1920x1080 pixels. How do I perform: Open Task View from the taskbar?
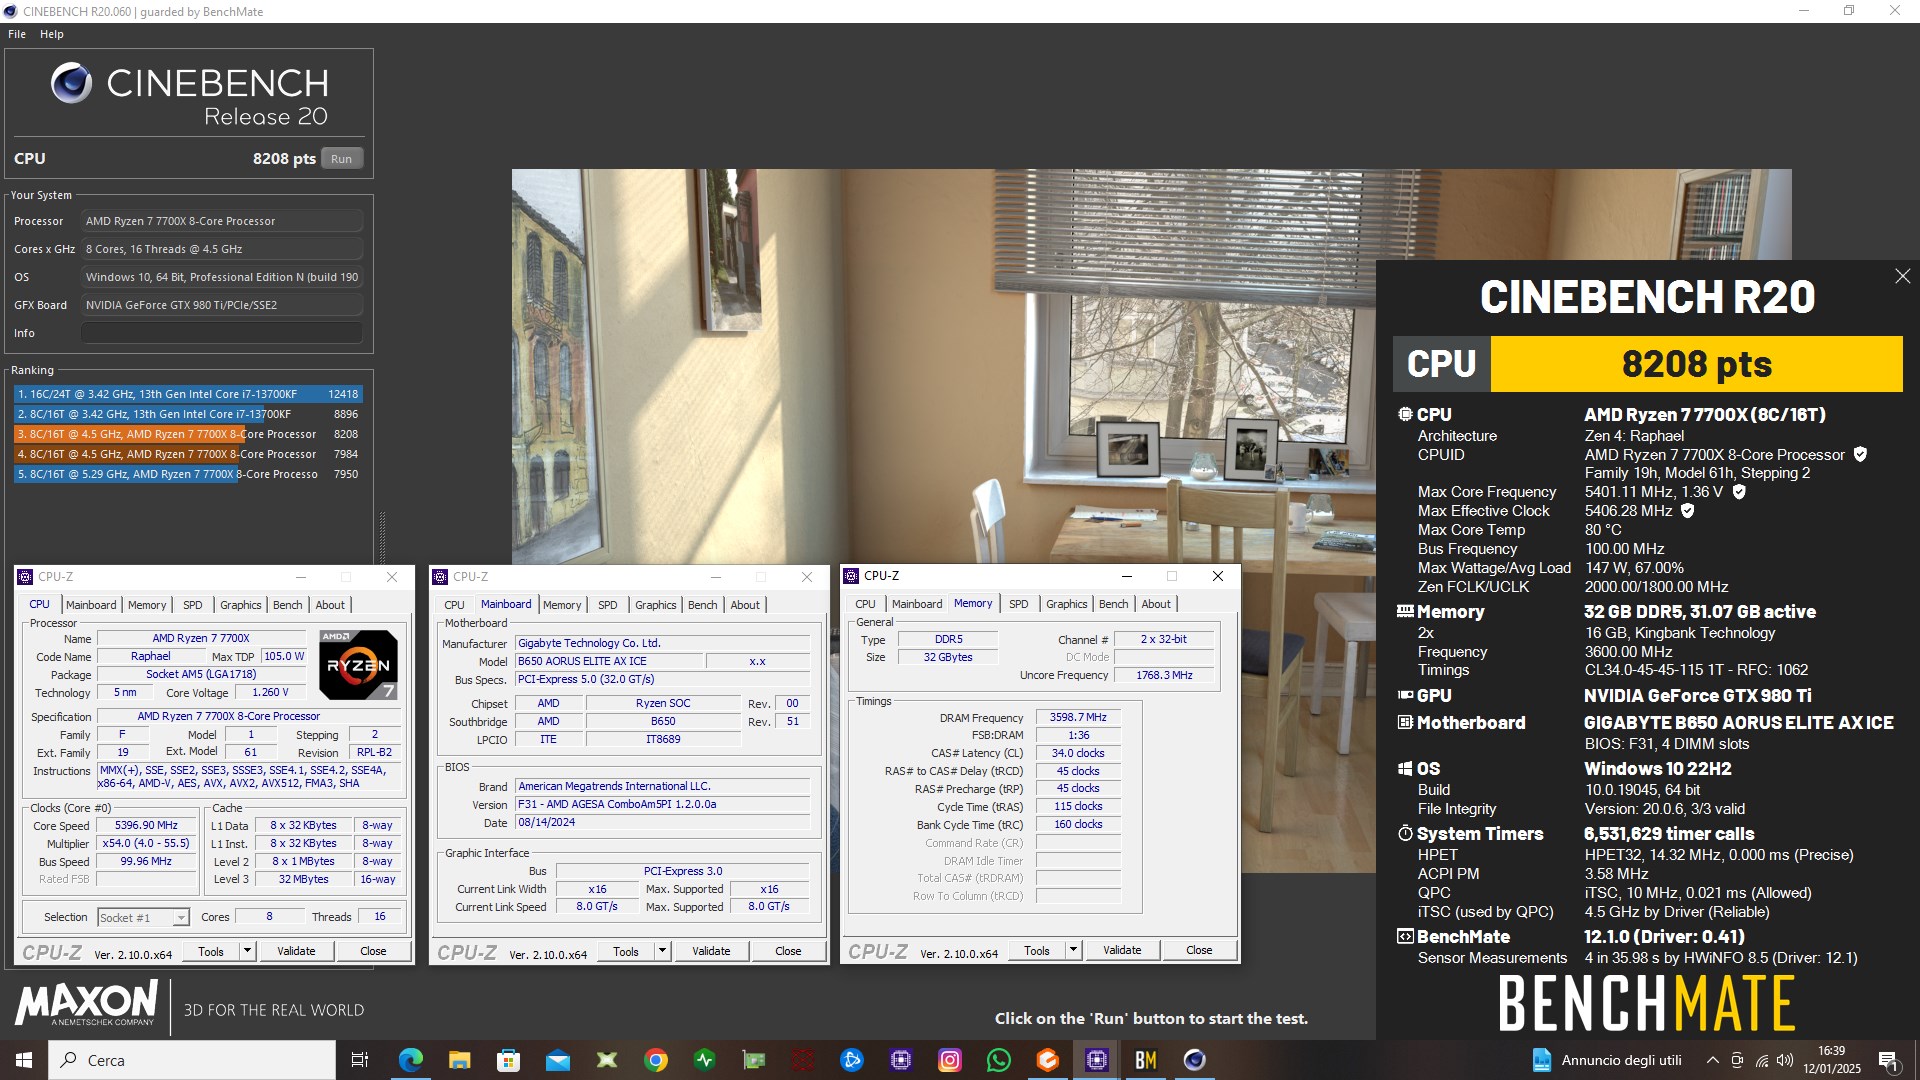(360, 1060)
